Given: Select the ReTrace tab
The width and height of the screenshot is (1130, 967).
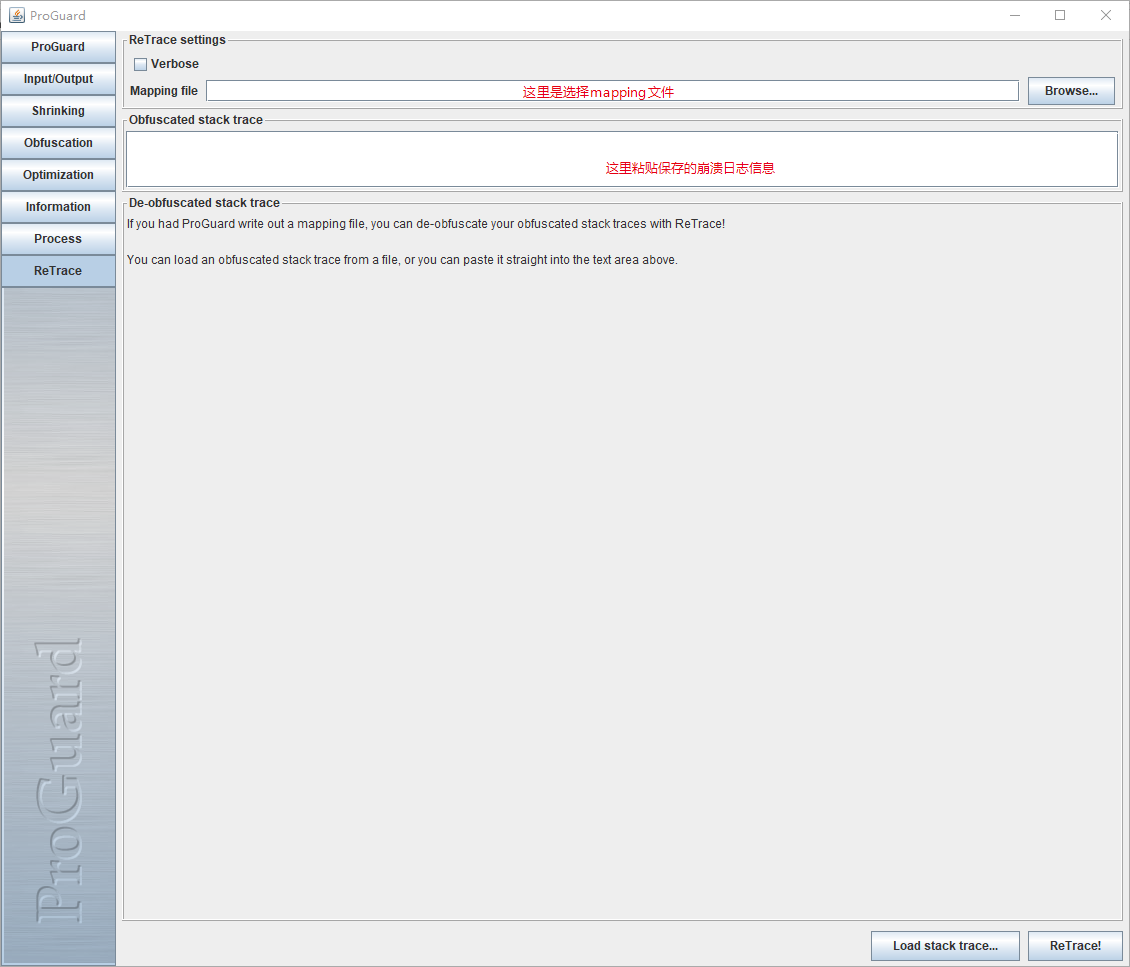Looking at the screenshot, I should coord(58,271).
